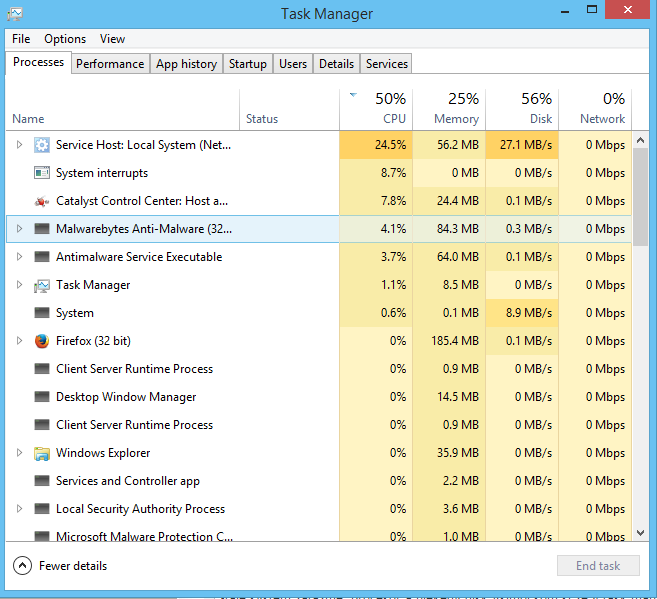Switch to the Performance tab
Image resolution: width=657 pixels, height=599 pixels.
click(110, 64)
